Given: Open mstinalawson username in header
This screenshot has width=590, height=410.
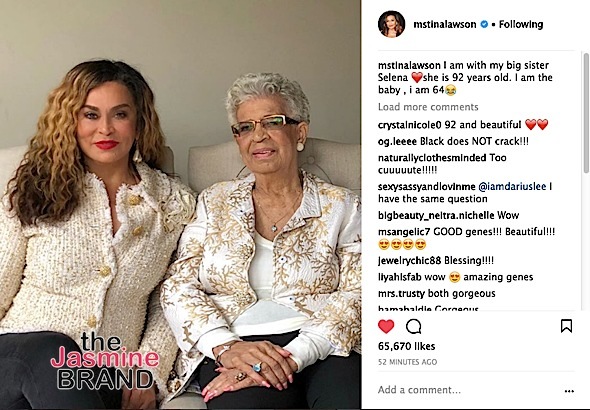Looking at the screenshot, I should (x=445, y=24).
